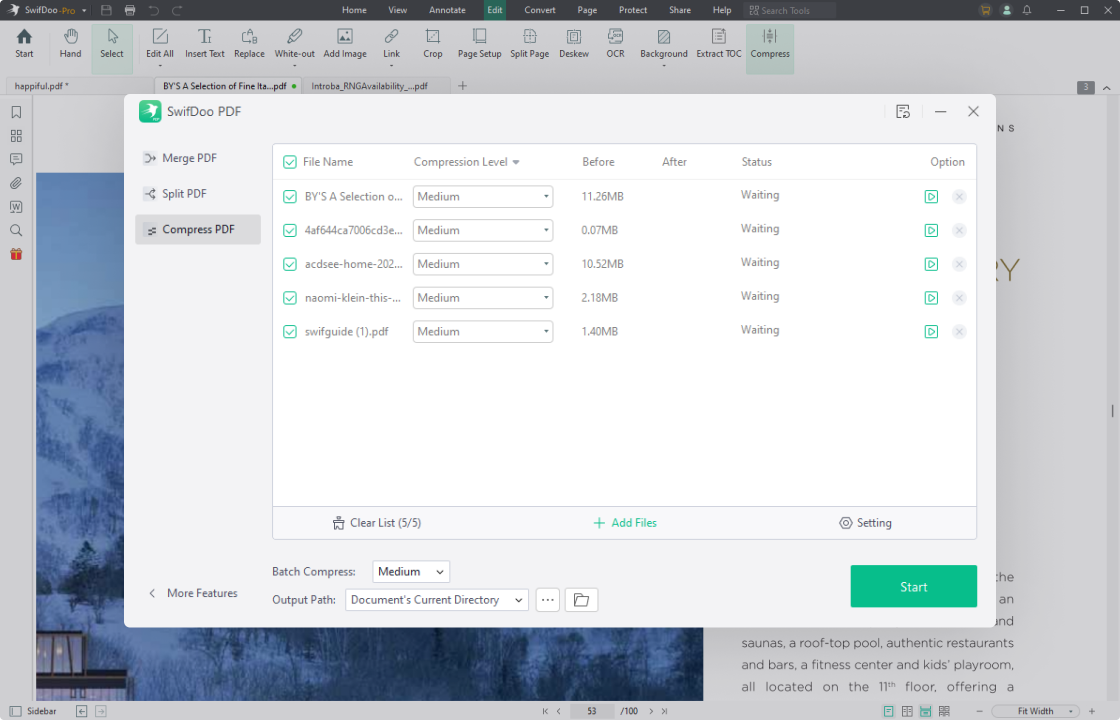Open the output folder icon

pyautogui.click(x=581, y=600)
